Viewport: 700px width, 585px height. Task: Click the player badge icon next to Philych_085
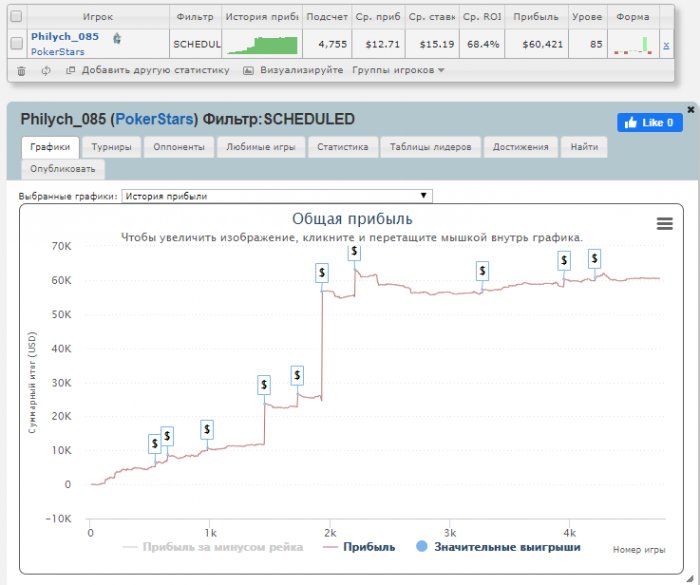117,38
